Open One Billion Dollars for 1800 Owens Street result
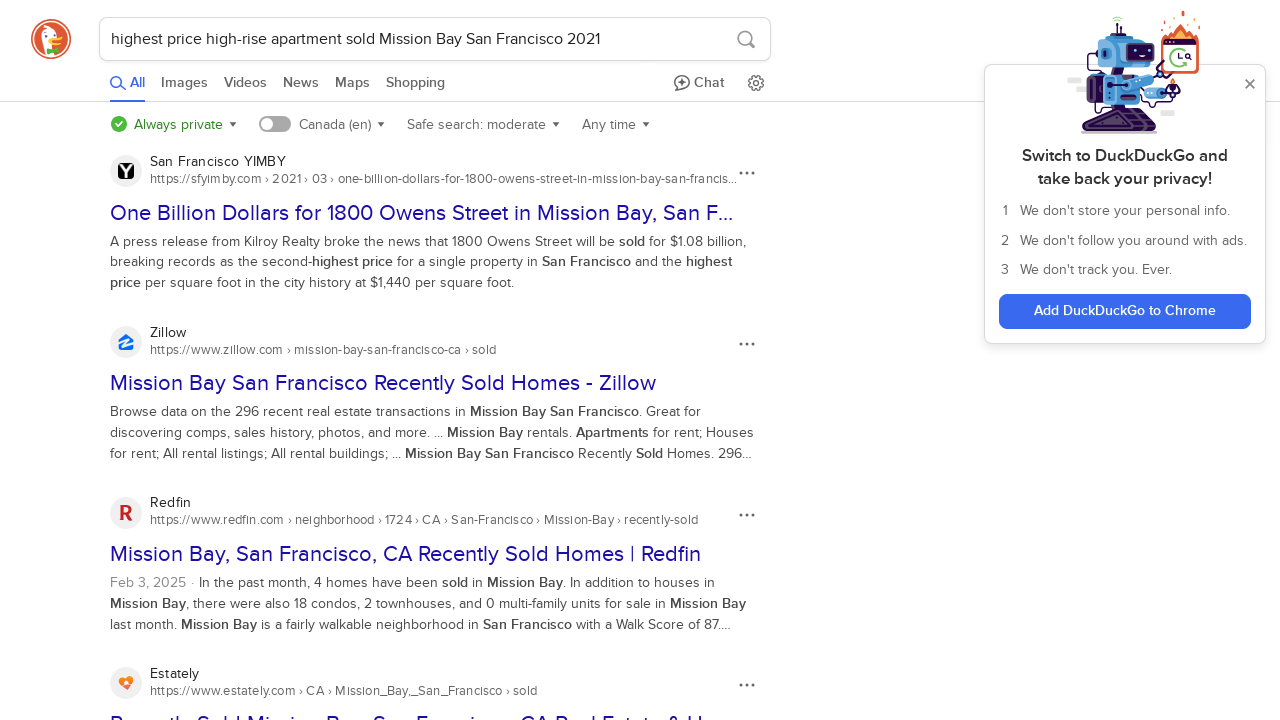The height and width of the screenshot is (720, 1280). point(422,213)
